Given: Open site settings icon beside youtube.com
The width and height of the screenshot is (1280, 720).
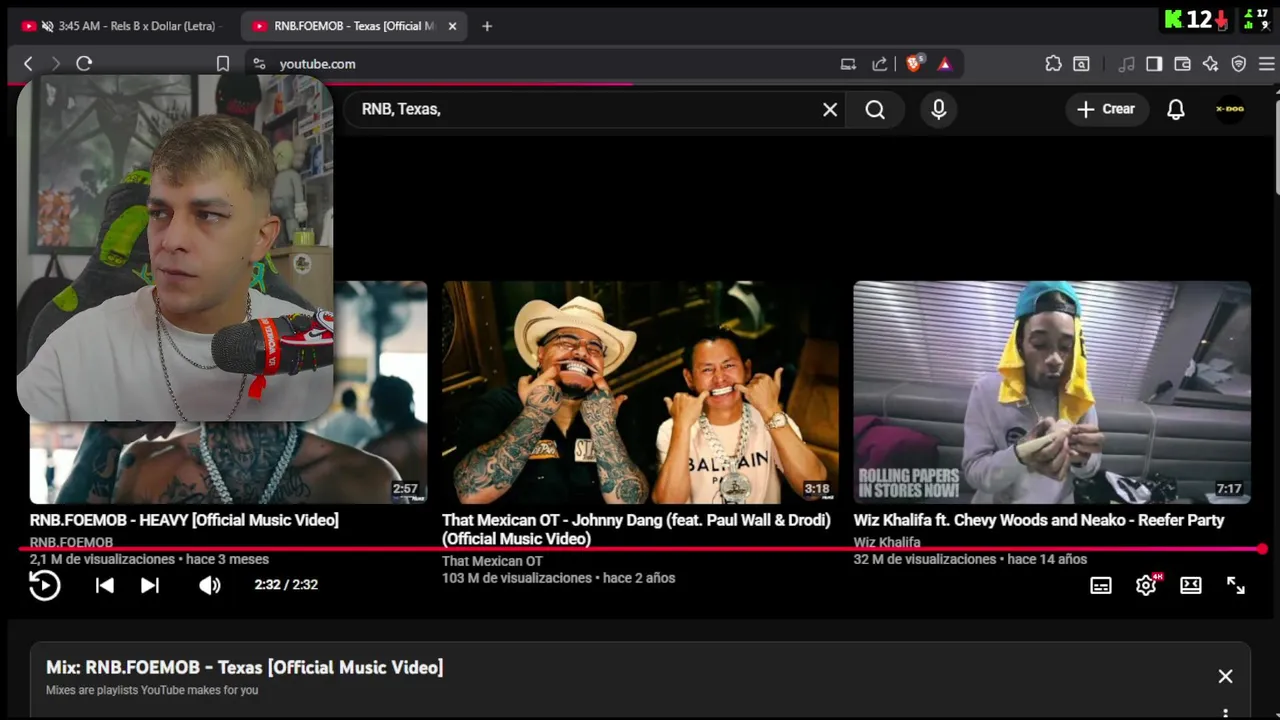Looking at the screenshot, I should point(259,64).
